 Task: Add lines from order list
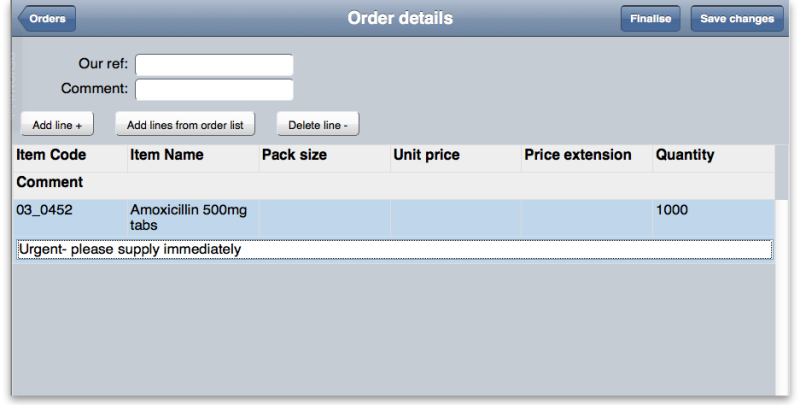point(185,124)
